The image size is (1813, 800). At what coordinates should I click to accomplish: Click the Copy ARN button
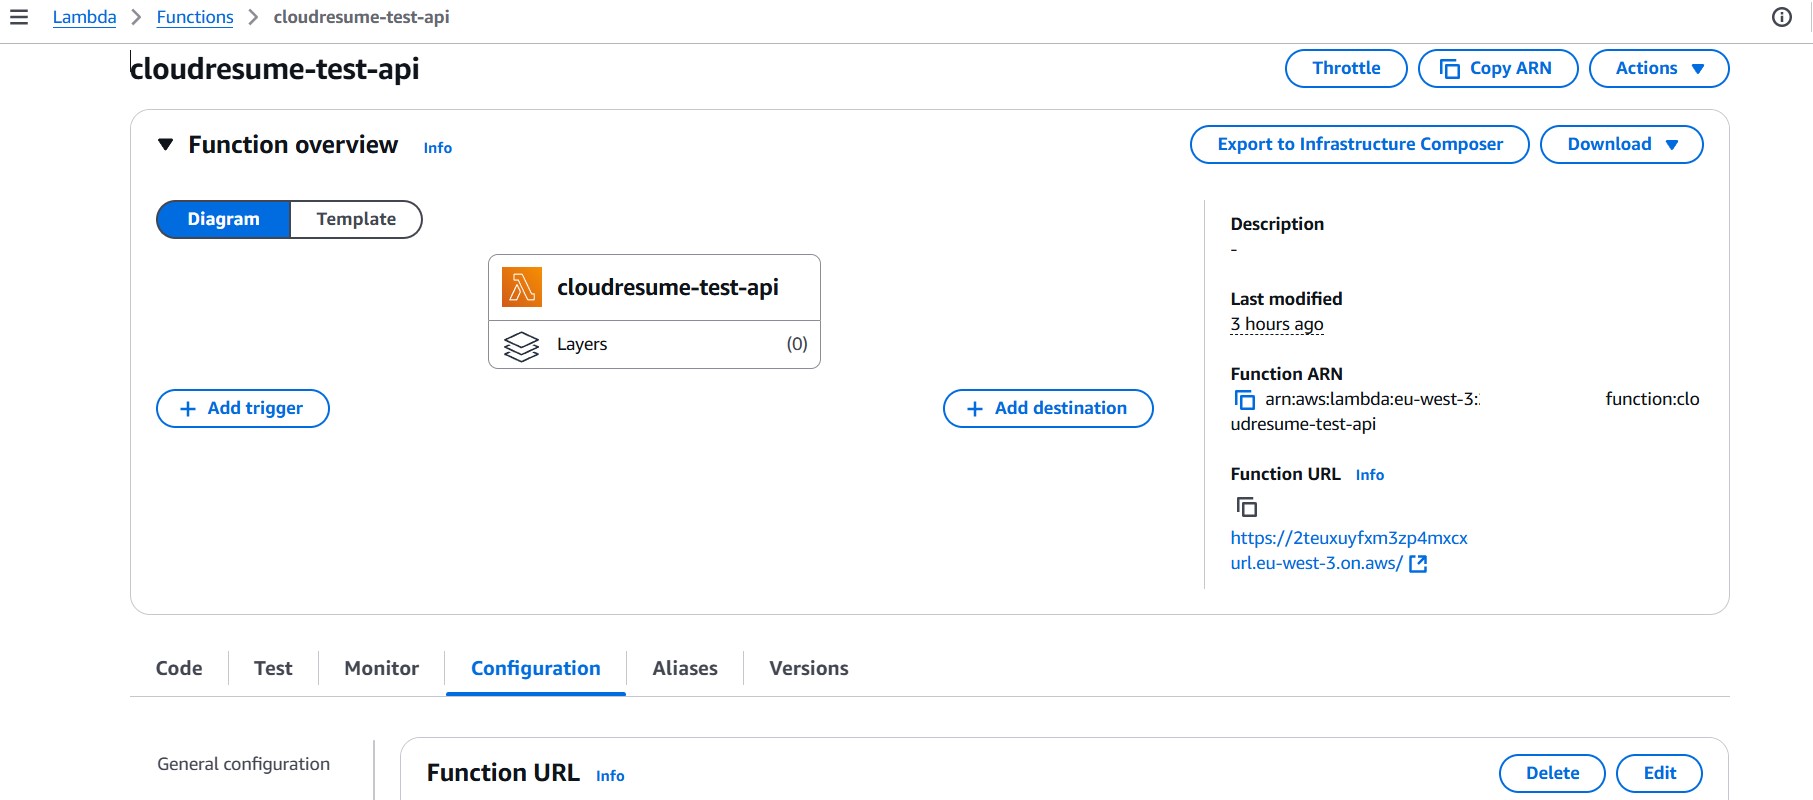[1498, 68]
